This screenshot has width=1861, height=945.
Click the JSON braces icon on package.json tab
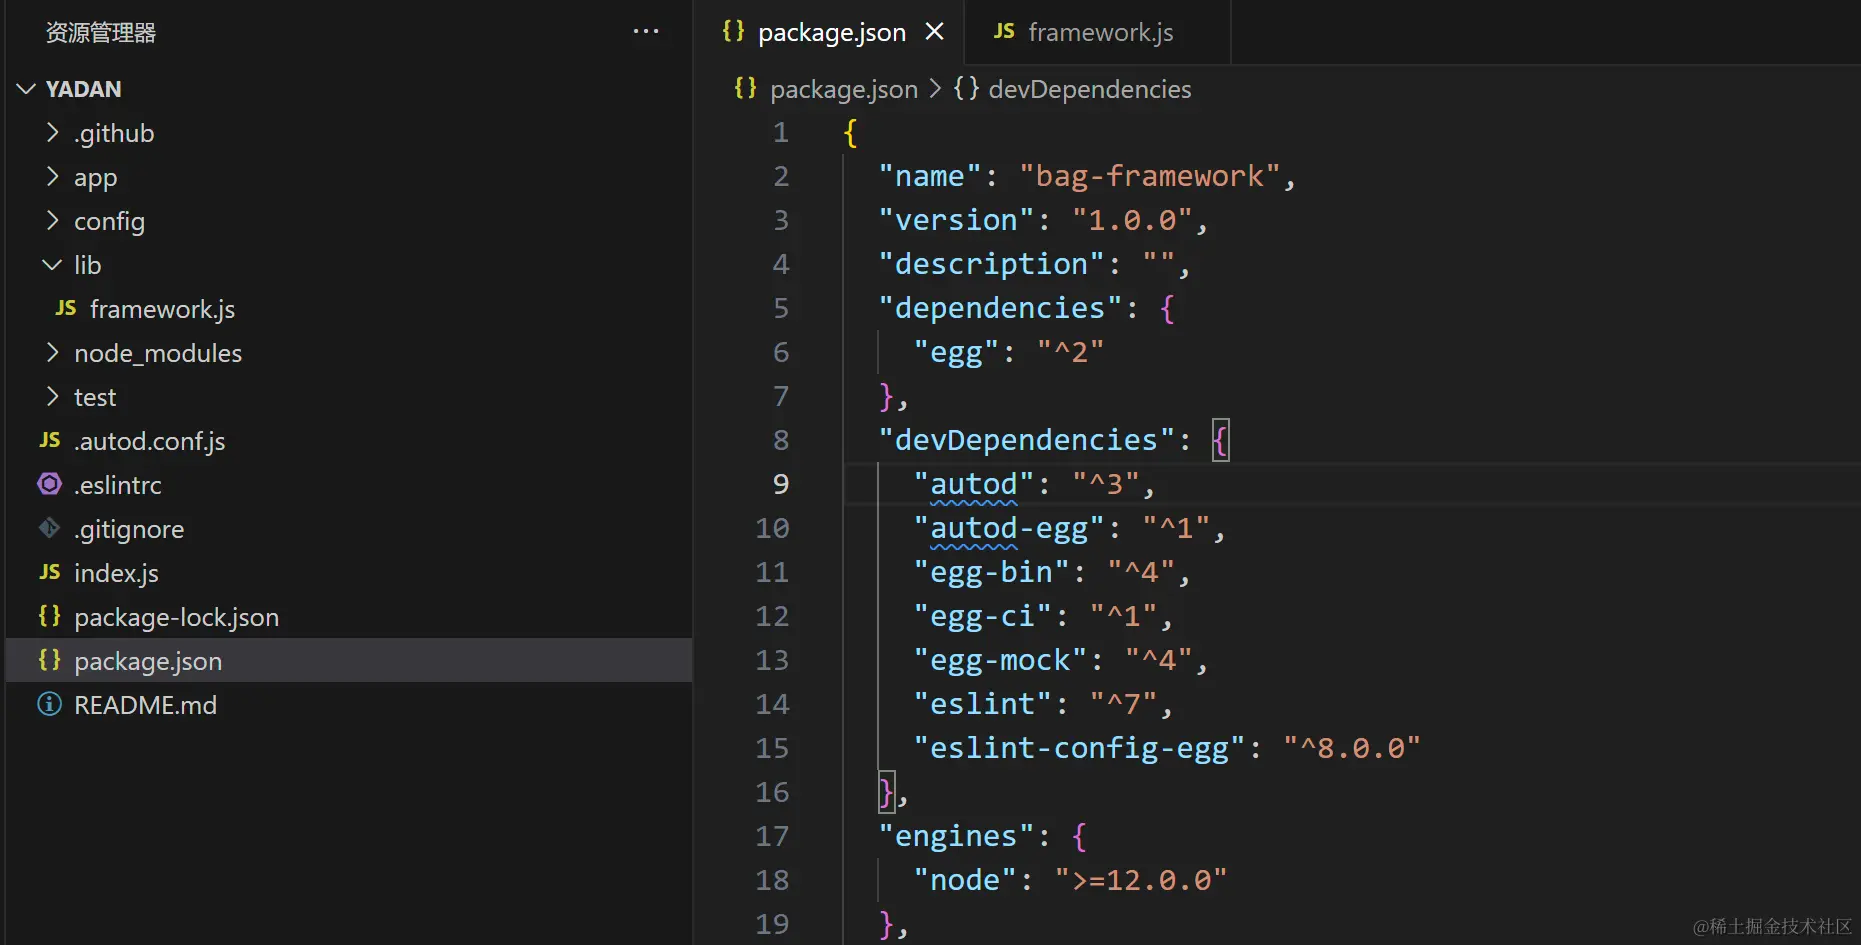tap(733, 31)
